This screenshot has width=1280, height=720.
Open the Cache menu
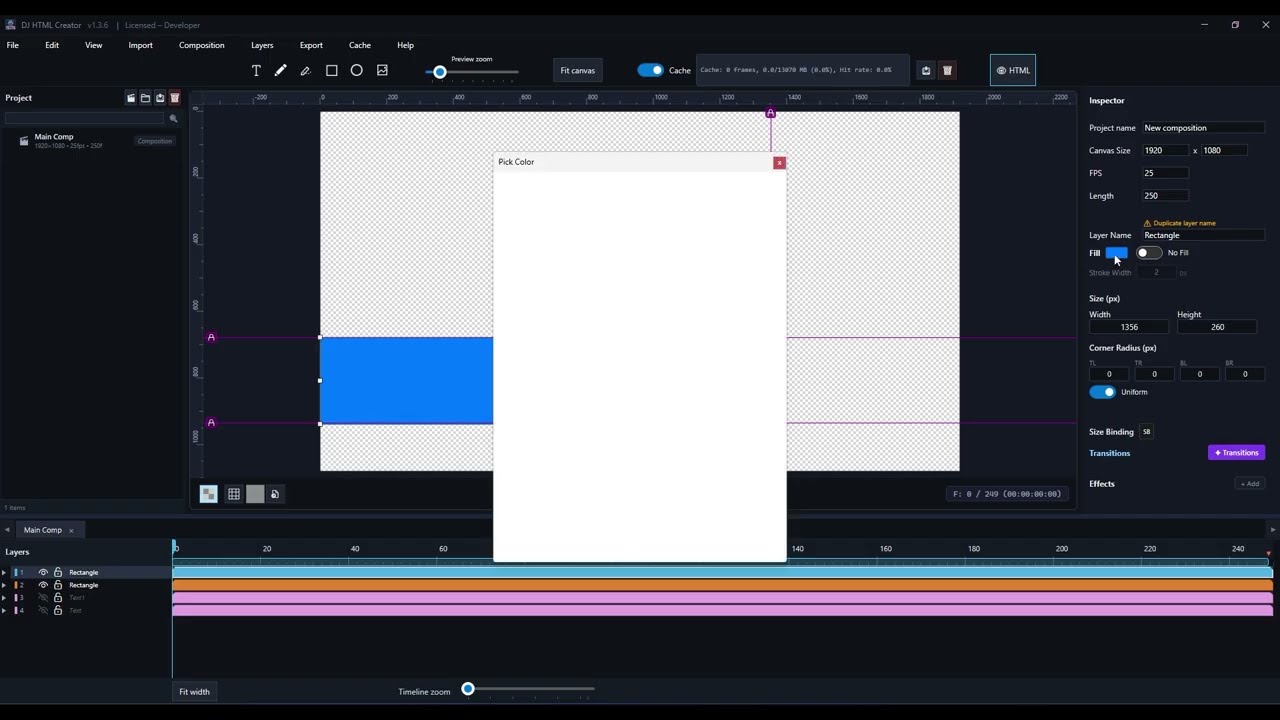[x=360, y=45]
